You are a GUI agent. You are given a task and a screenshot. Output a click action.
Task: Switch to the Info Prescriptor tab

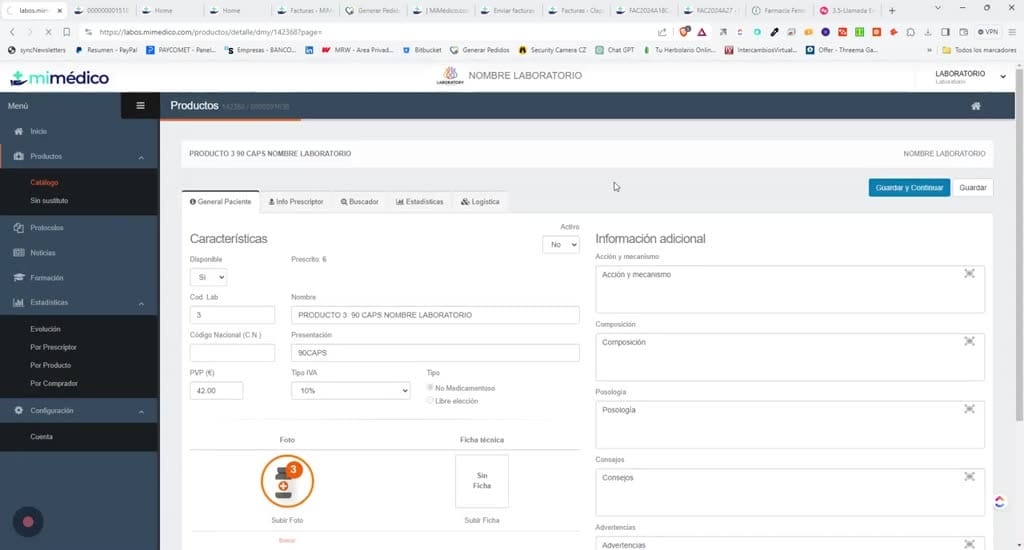[296, 202]
